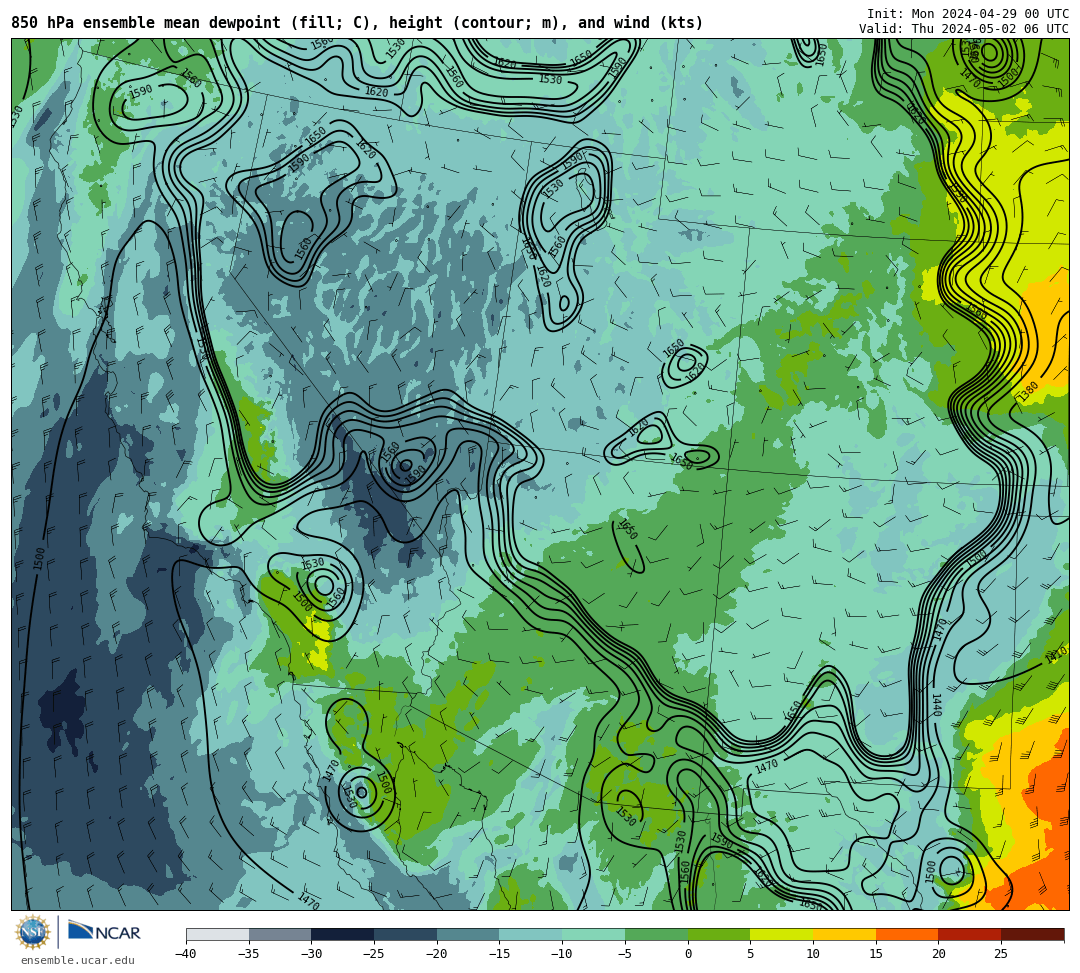Click the colorbar tick label reading 20
Screen dimensions: 1080x973
click(938, 954)
